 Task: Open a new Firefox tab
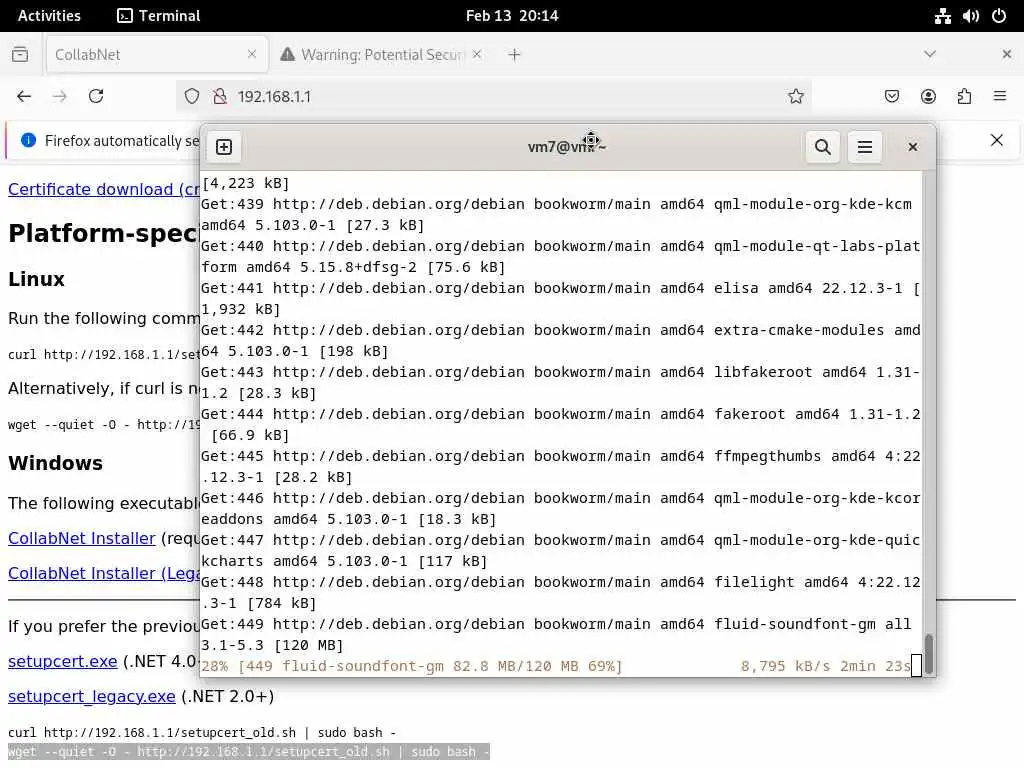click(x=515, y=55)
